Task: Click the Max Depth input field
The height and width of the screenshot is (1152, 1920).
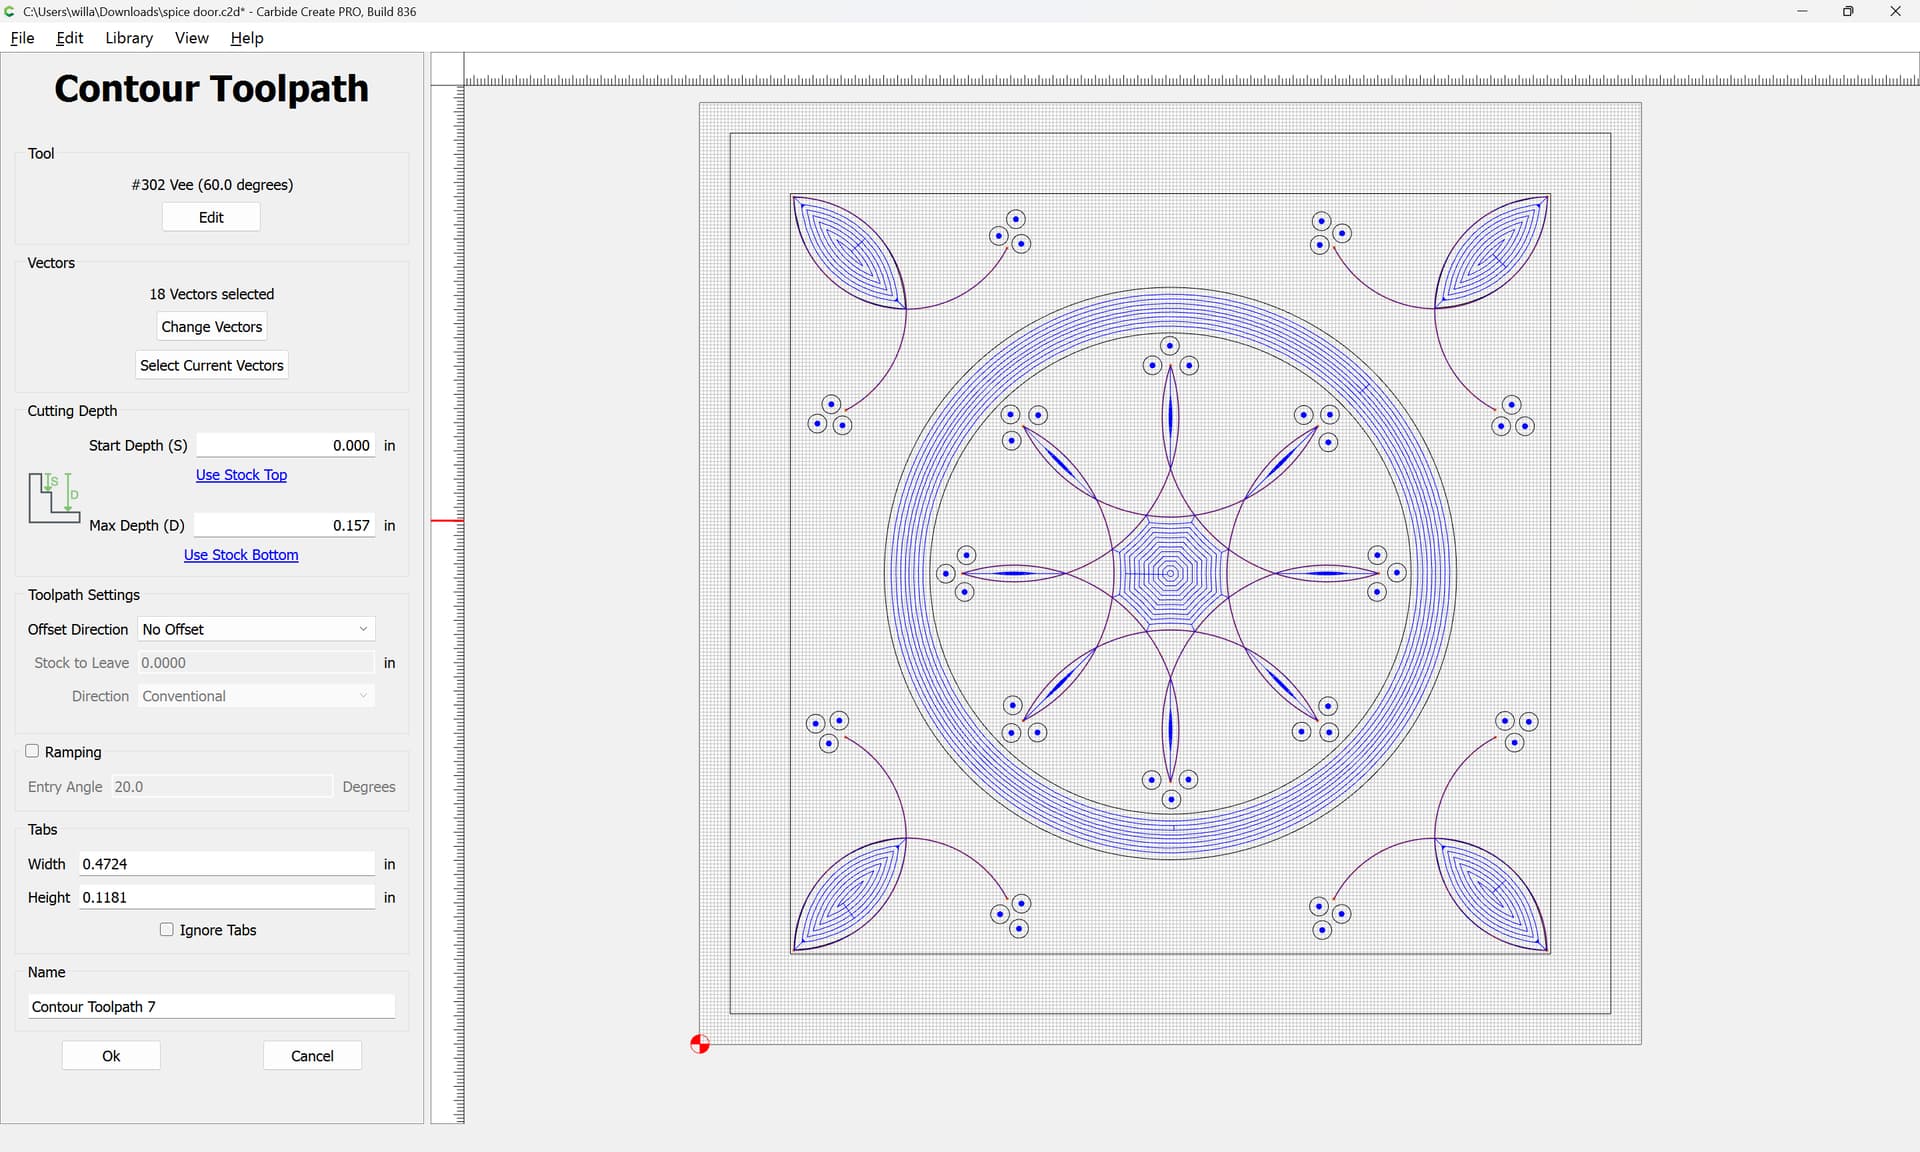Action: (285, 525)
